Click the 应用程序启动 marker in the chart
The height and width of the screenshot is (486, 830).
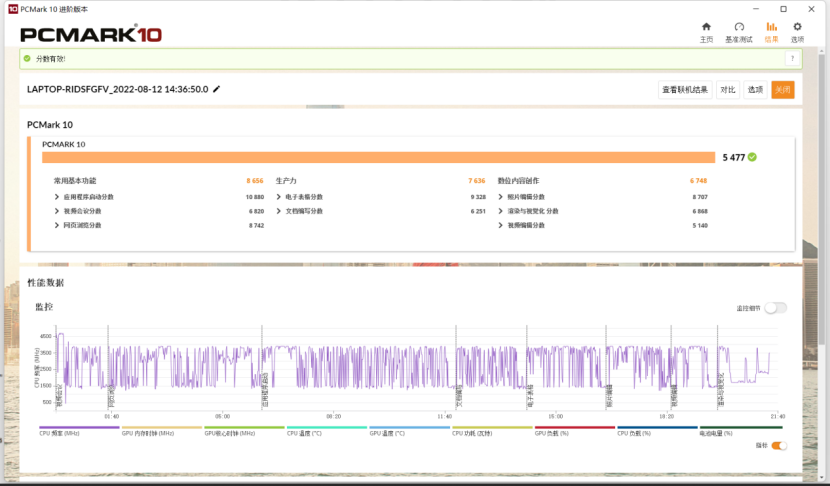click(x=265, y=390)
